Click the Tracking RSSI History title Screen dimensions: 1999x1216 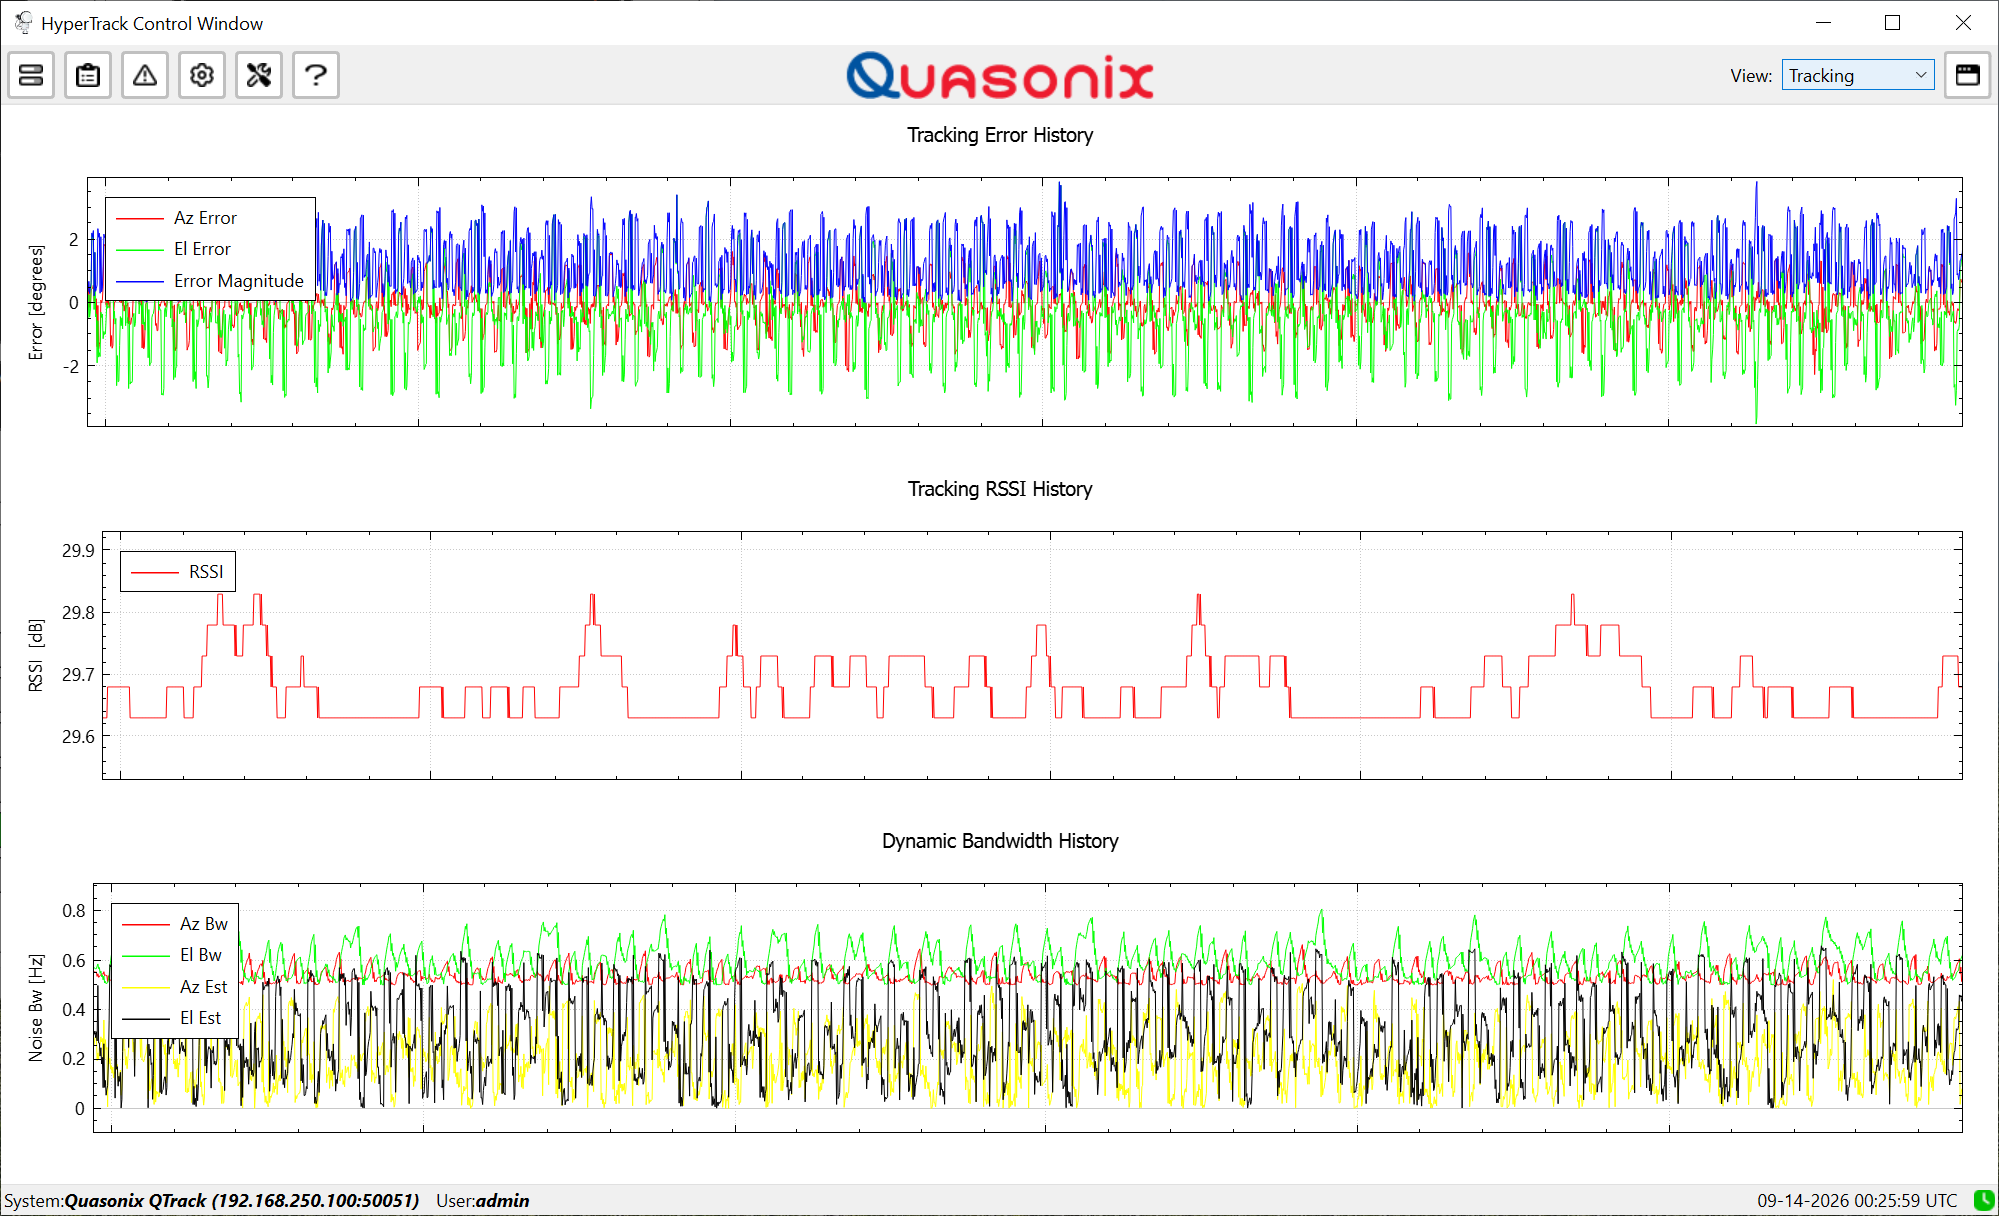pos(1000,489)
